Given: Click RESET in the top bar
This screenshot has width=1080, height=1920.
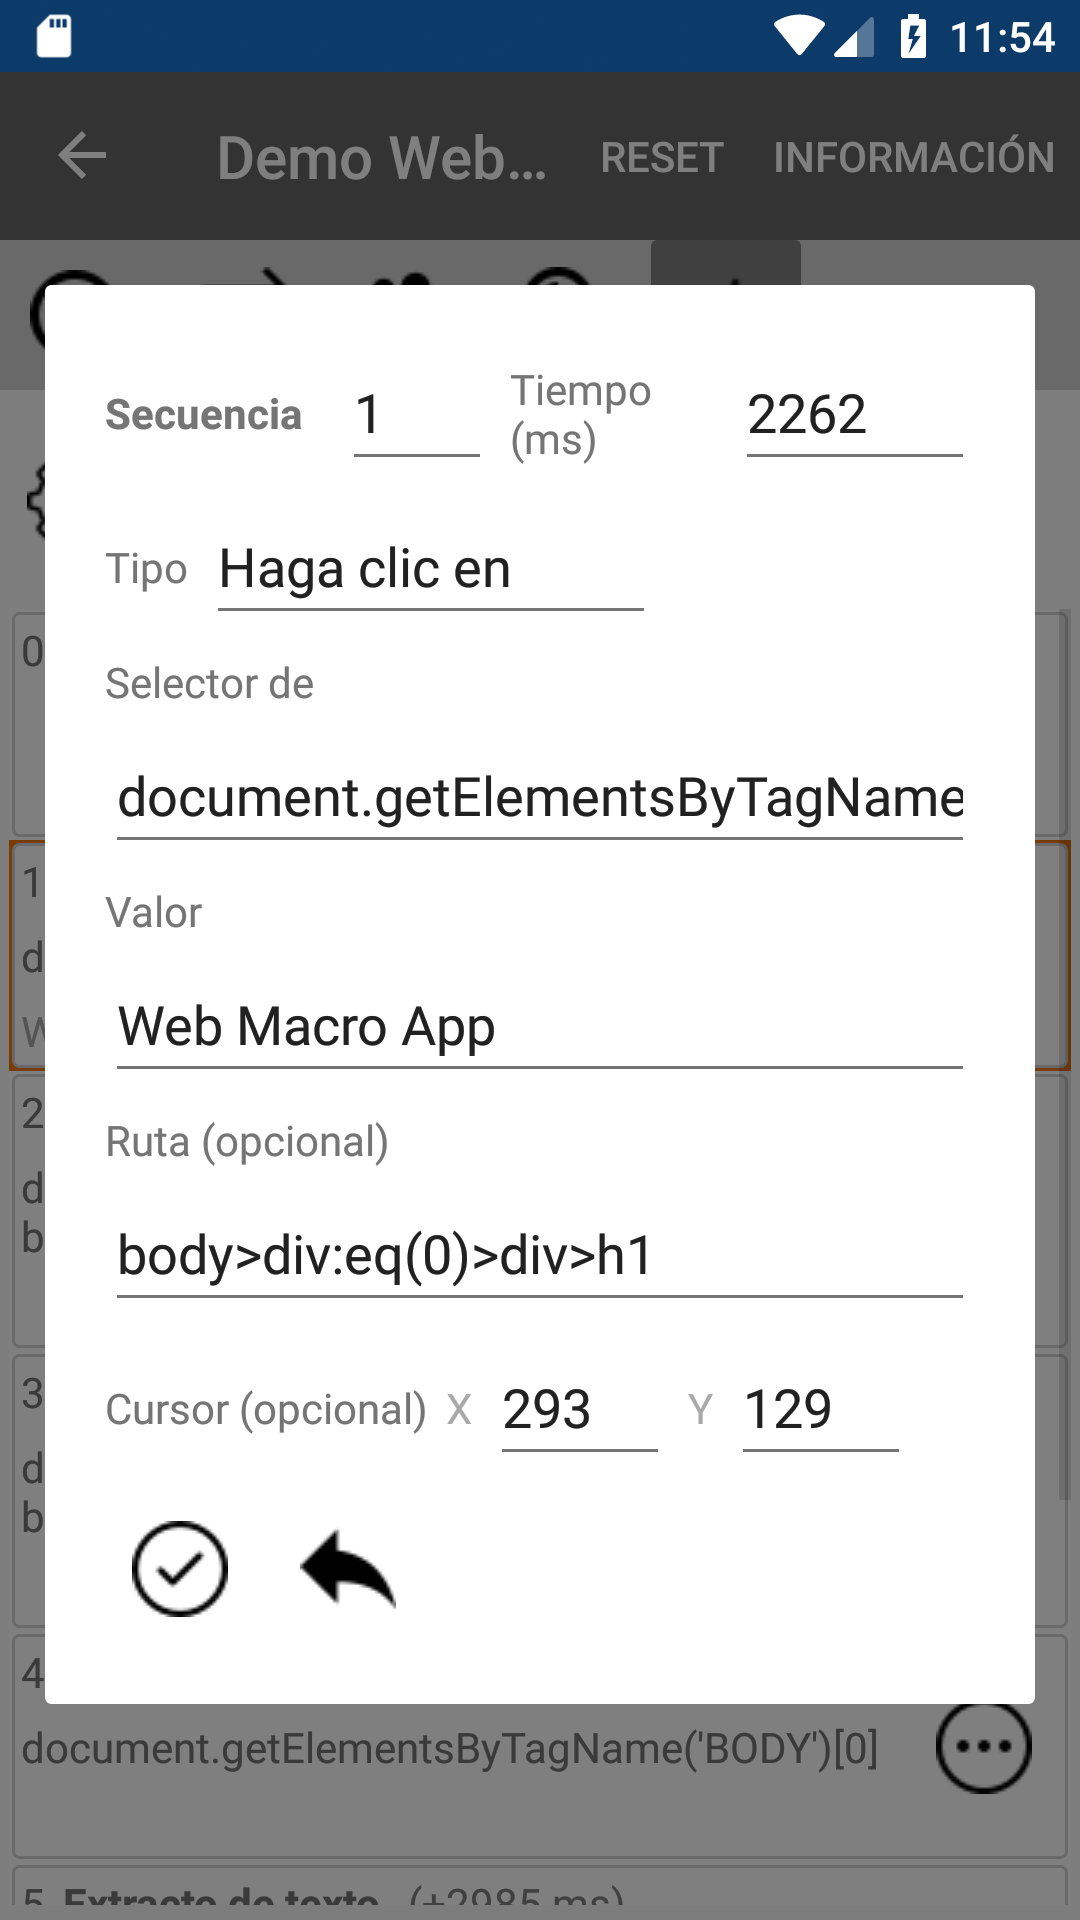Looking at the screenshot, I should click(662, 157).
